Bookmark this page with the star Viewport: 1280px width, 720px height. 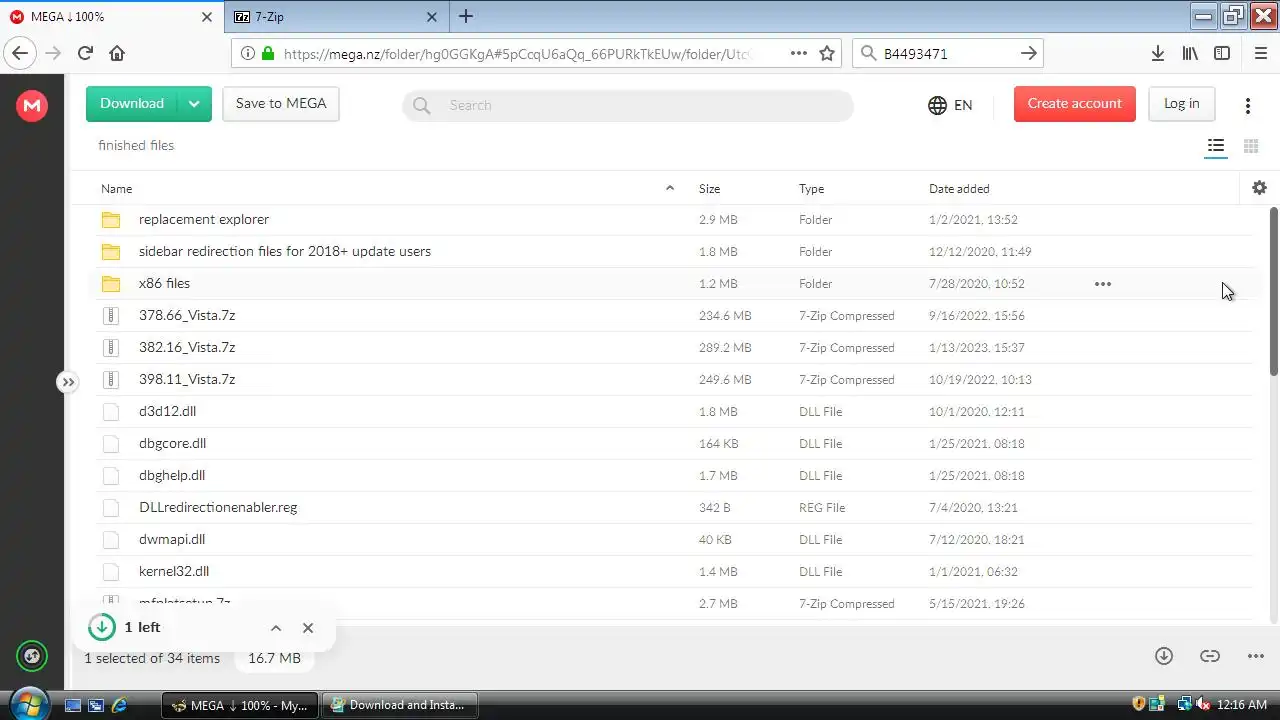pyautogui.click(x=827, y=54)
